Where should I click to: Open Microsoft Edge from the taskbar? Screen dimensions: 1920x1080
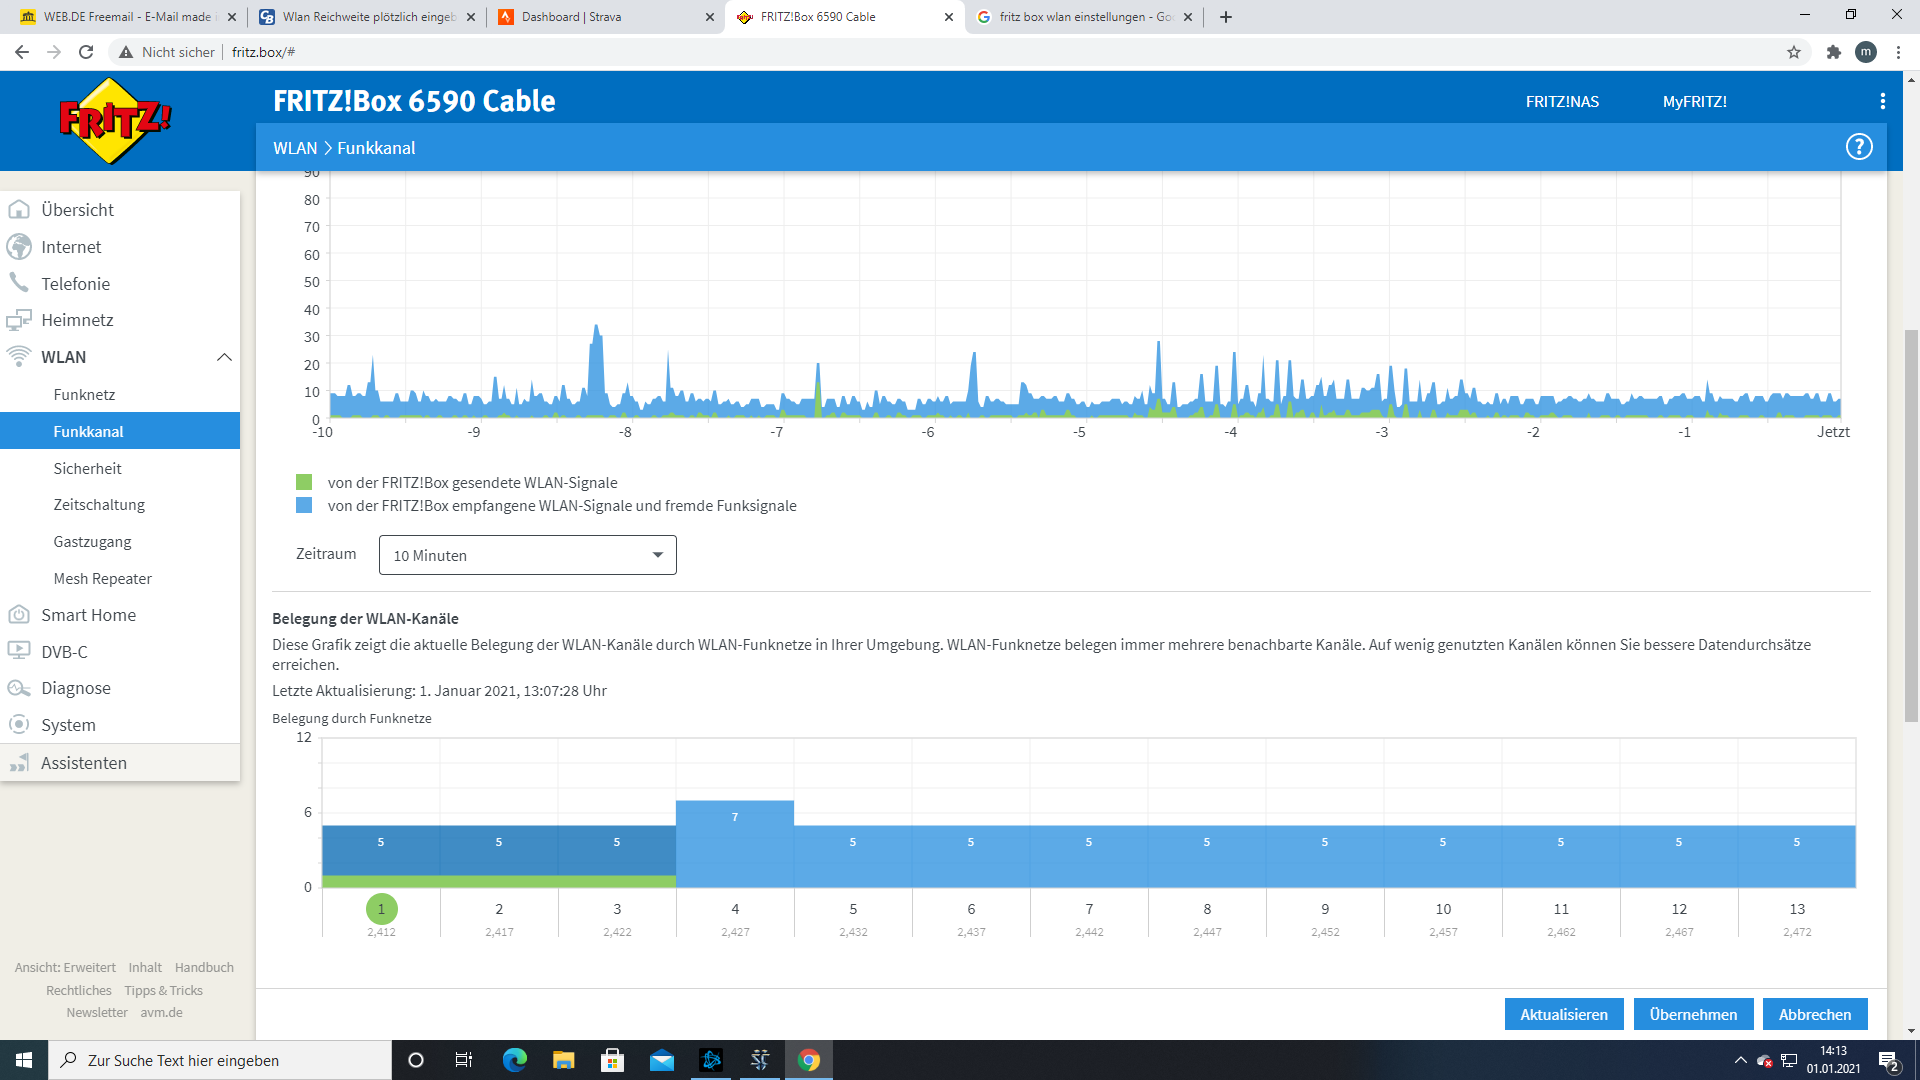coord(514,1060)
